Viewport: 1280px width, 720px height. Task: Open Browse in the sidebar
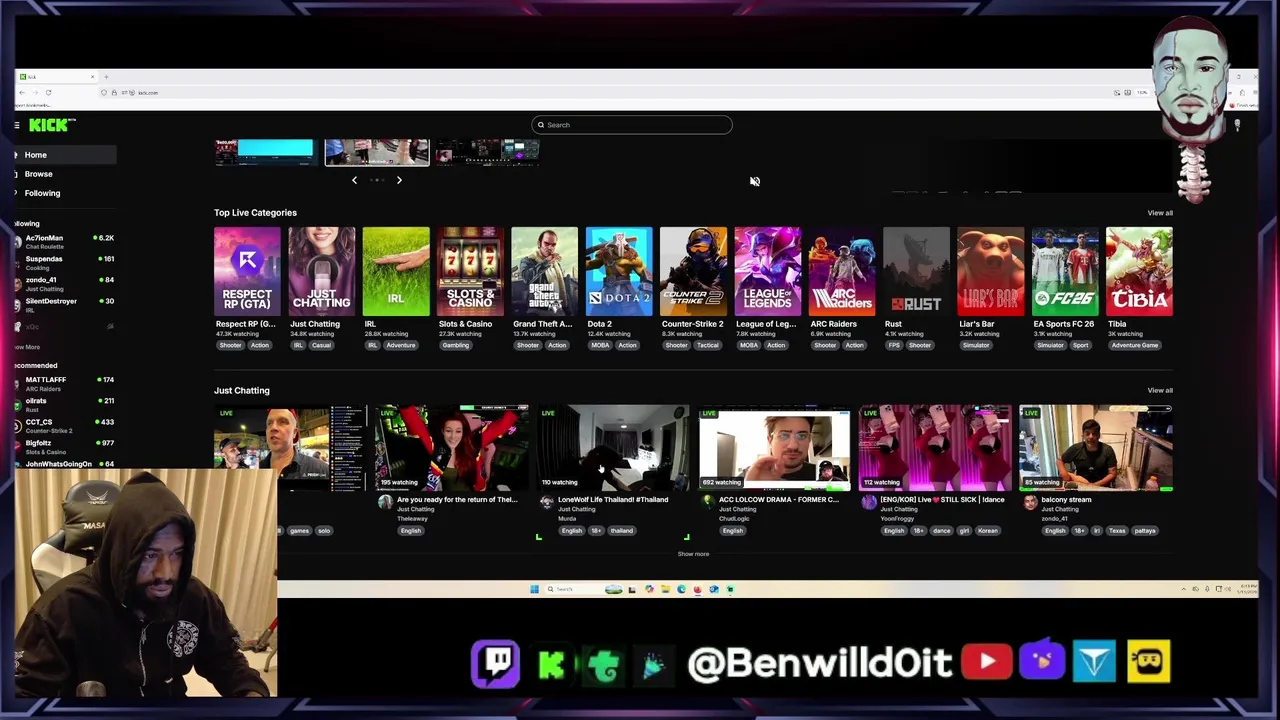pos(38,174)
